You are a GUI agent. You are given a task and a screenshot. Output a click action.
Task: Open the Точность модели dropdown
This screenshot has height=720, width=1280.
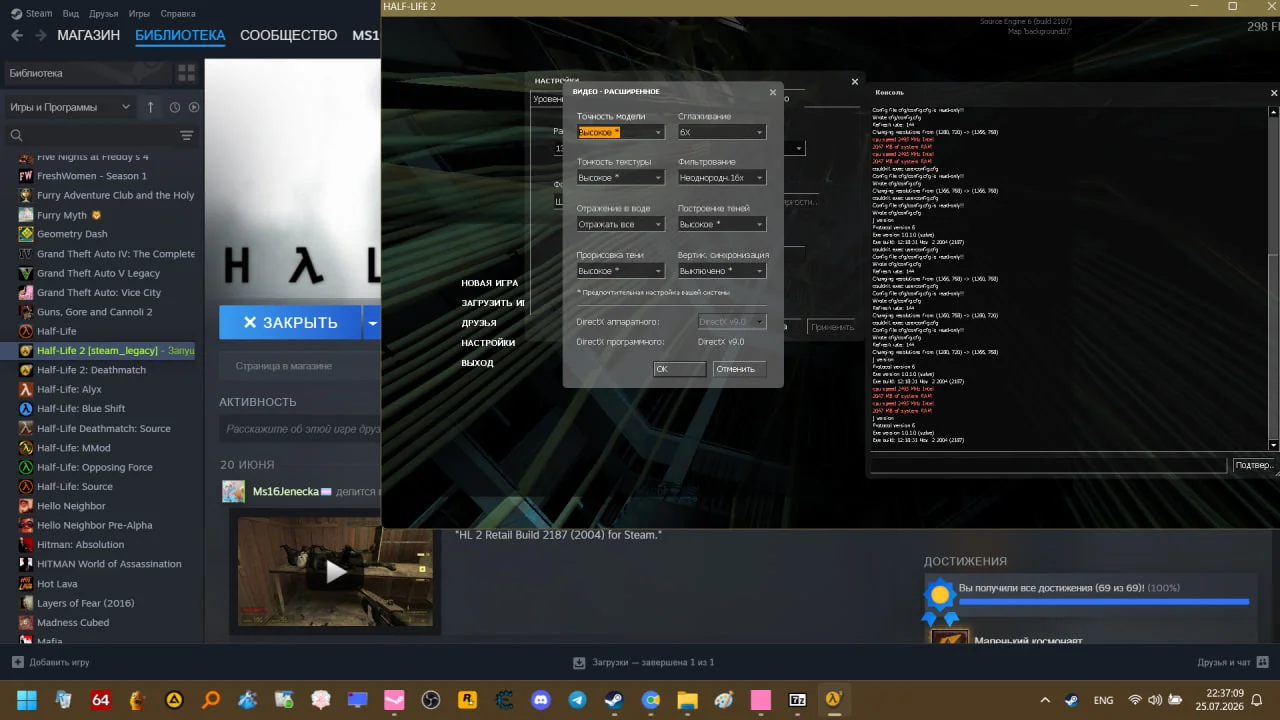[x=620, y=132]
